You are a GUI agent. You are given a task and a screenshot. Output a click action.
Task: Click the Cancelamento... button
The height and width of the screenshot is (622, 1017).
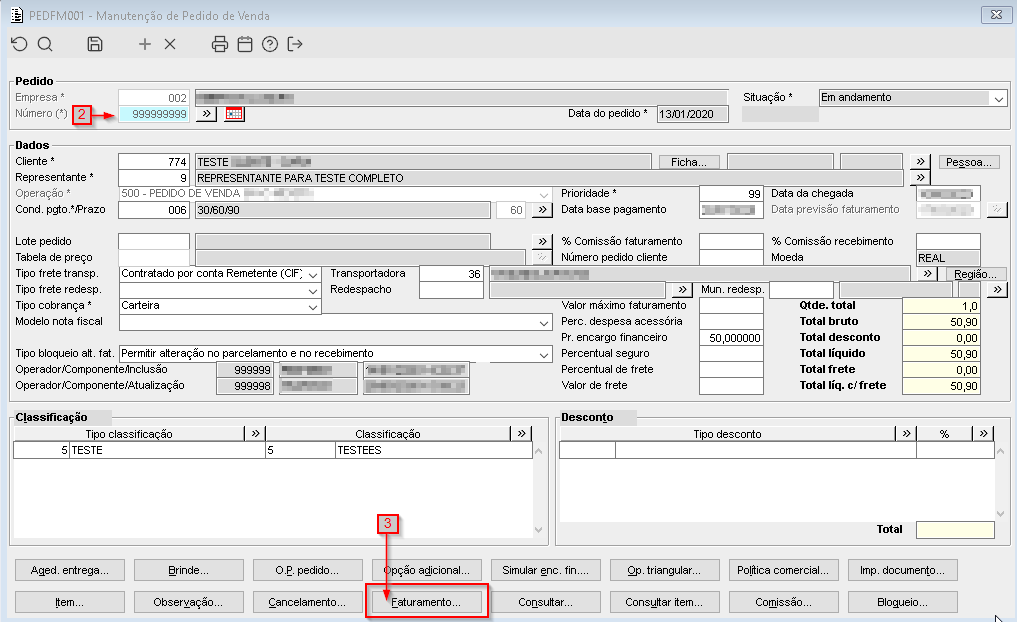pos(307,602)
